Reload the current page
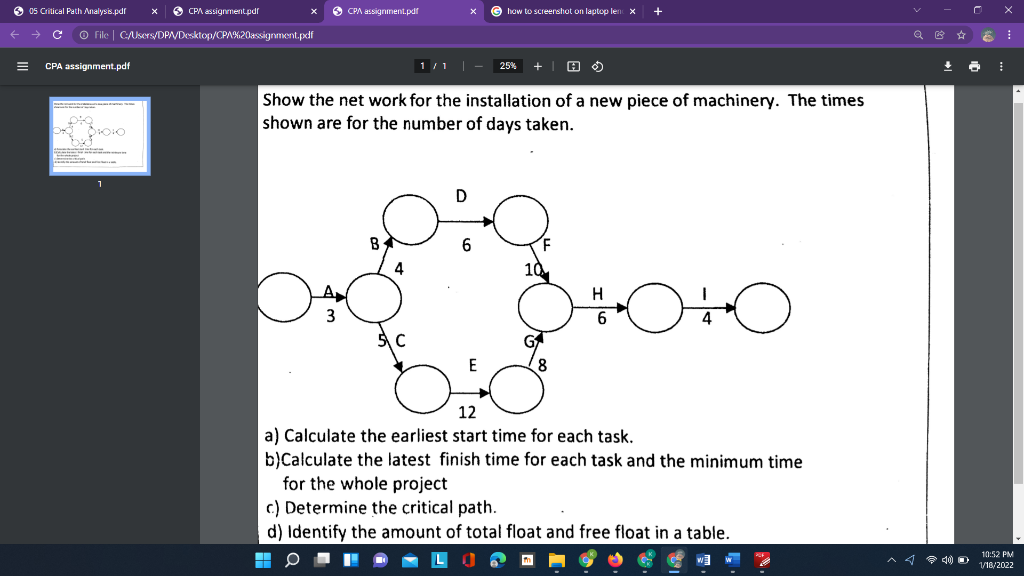Image resolution: width=1024 pixels, height=576 pixels. pyautogui.click(x=58, y=33)
